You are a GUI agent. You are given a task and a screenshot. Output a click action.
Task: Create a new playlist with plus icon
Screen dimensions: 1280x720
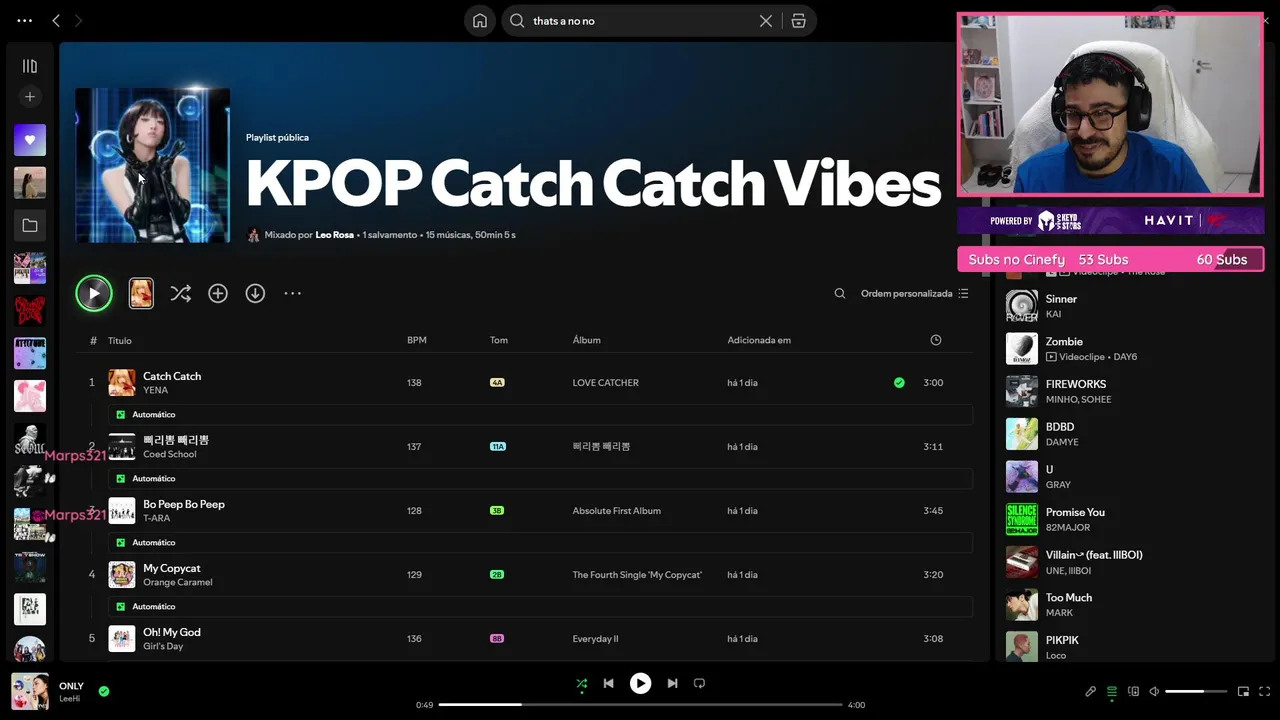[30, 97]
